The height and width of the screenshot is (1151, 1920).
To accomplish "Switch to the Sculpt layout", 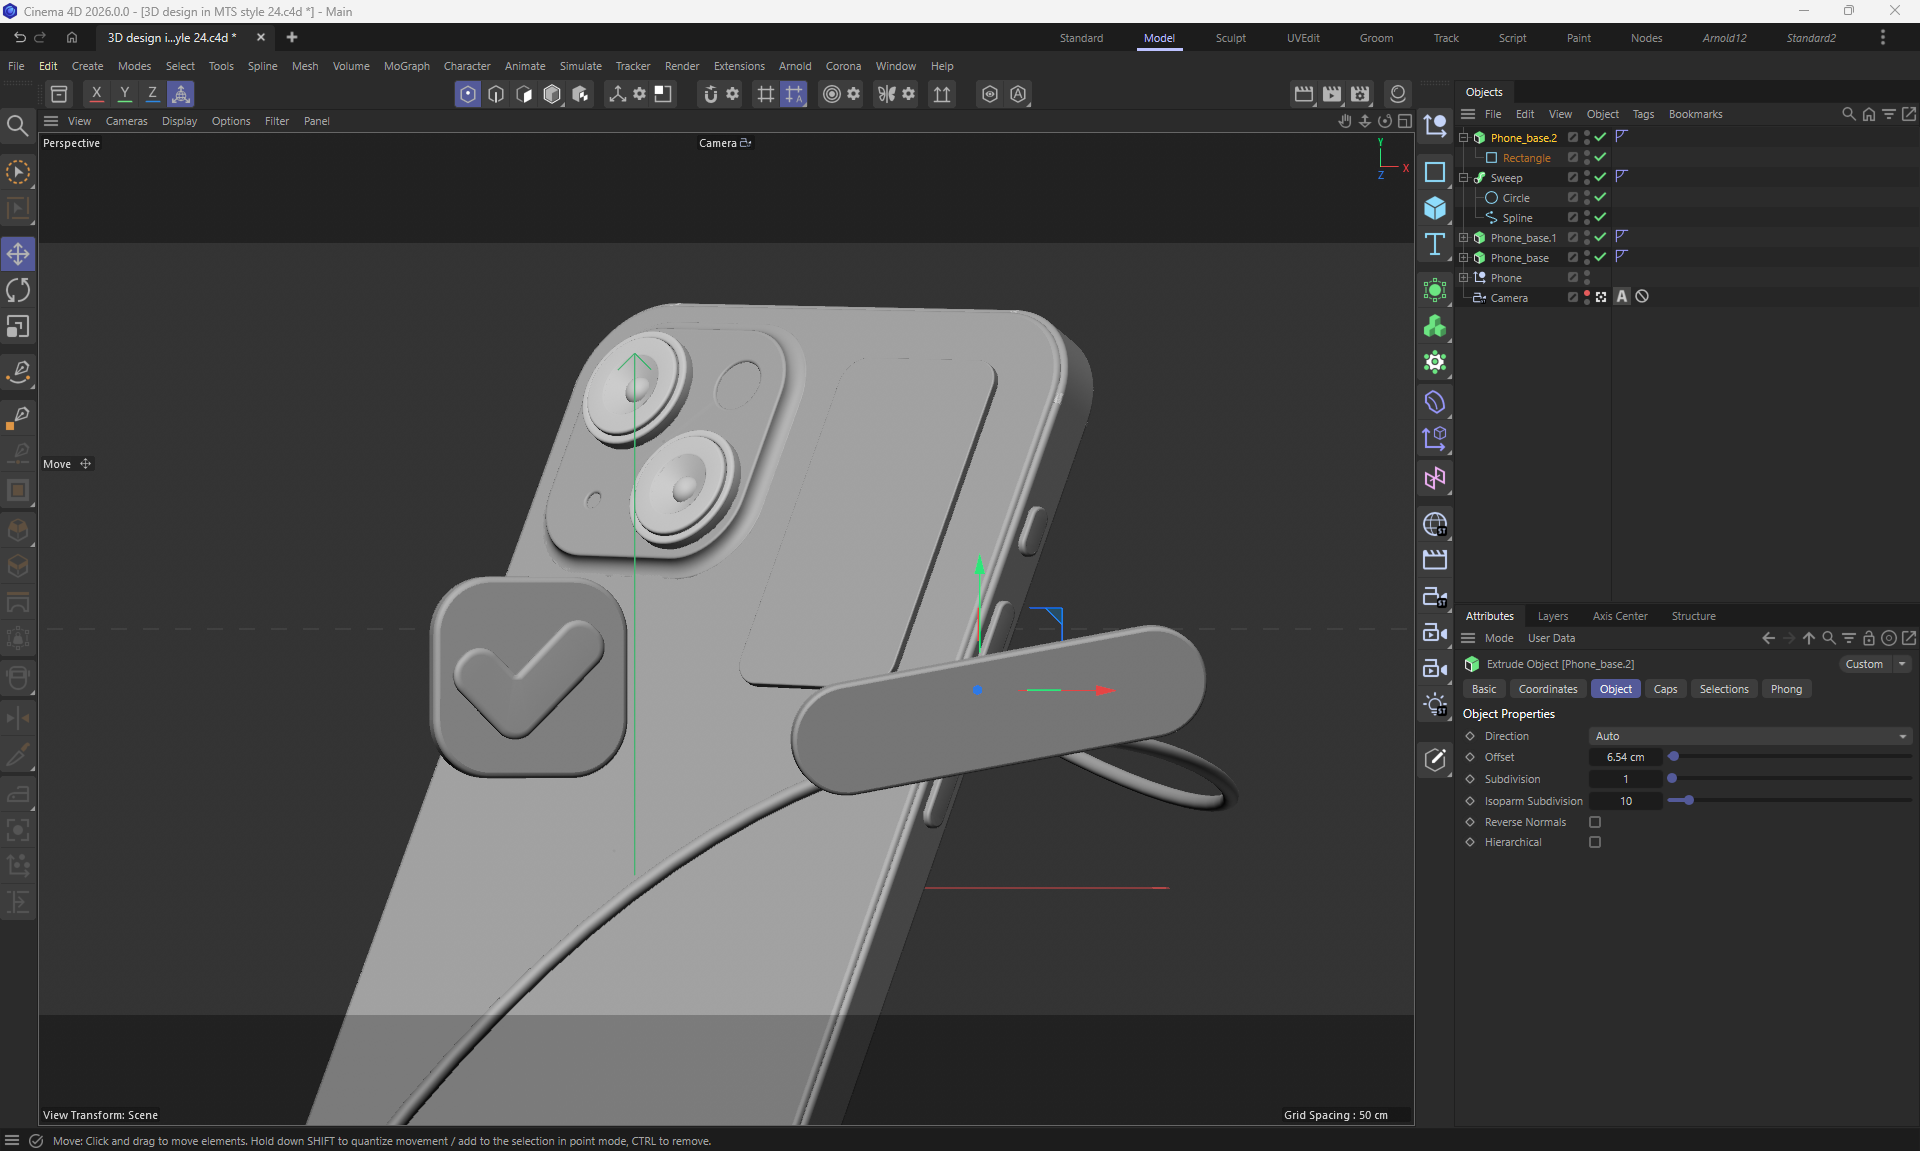I will tap(1230, 38).
